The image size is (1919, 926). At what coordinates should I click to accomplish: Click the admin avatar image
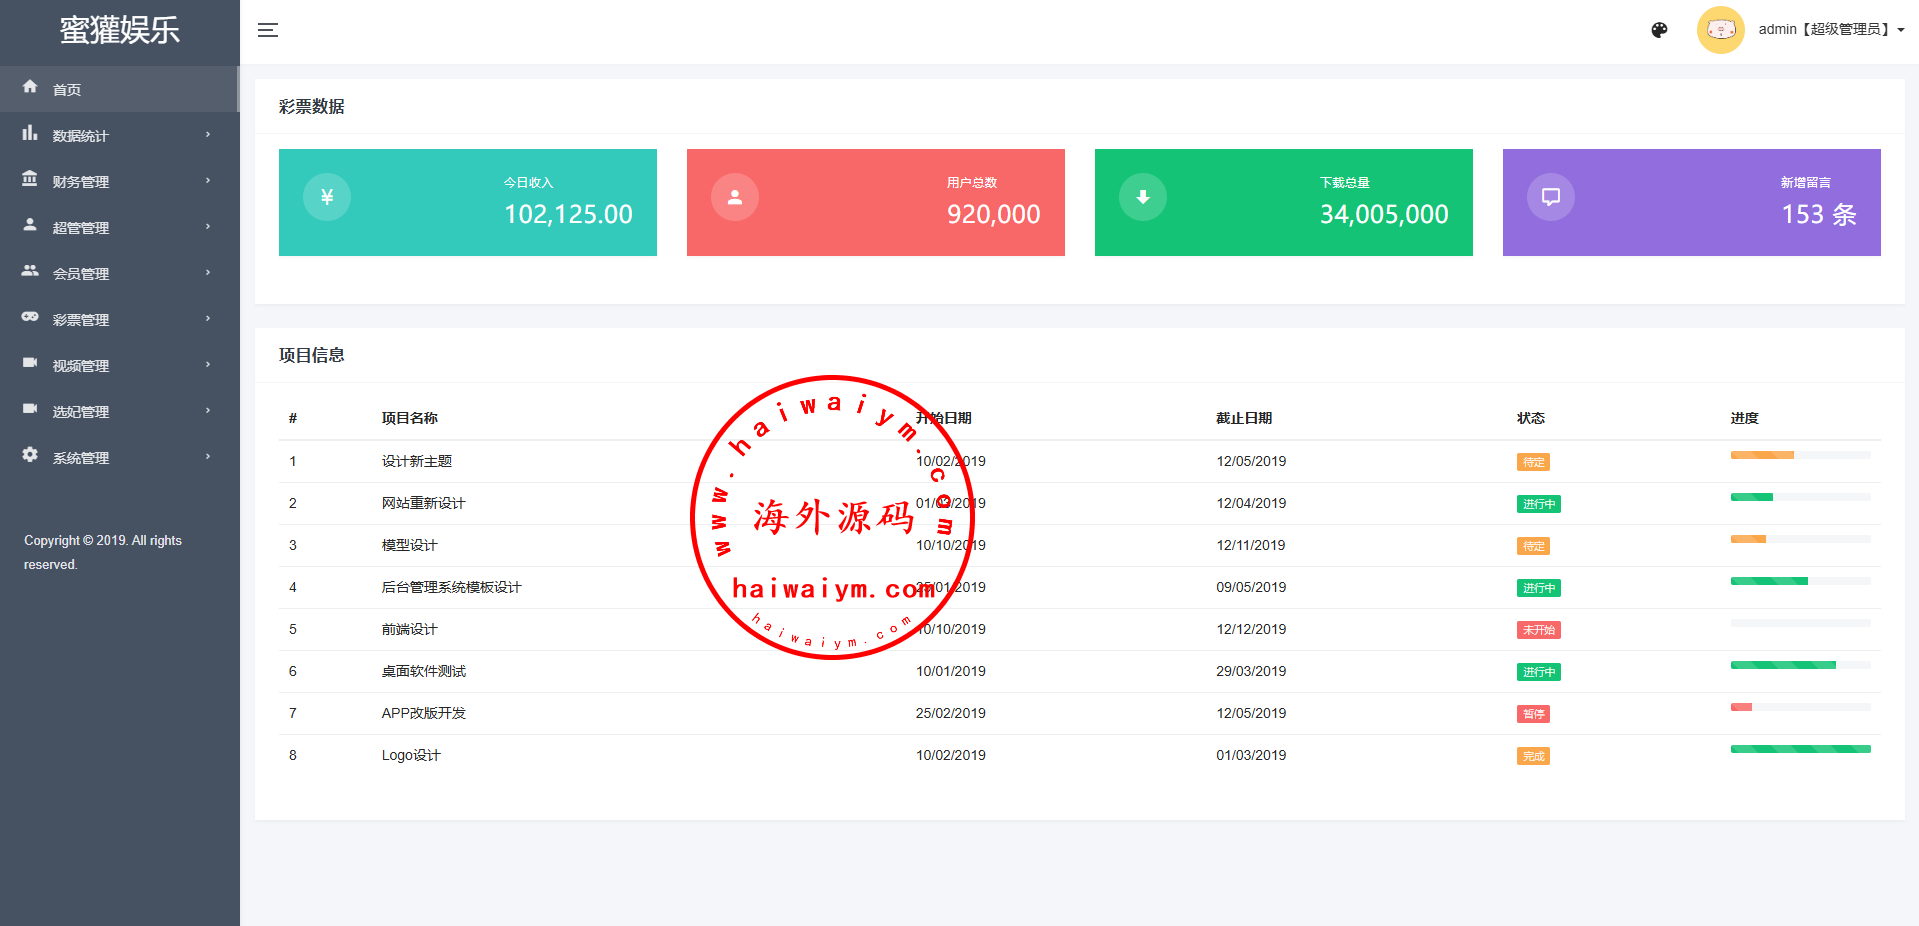1720,30
